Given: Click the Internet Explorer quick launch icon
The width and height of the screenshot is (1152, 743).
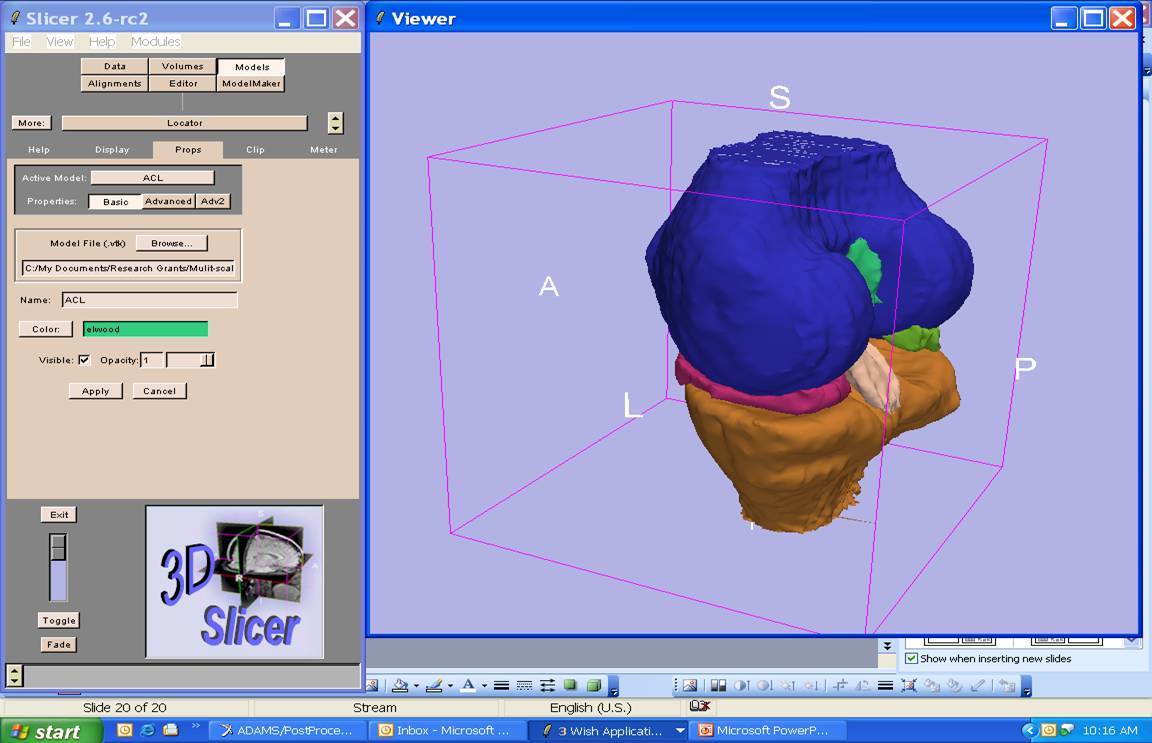Looking at the screenshot, I should click(x=147, y=731).
